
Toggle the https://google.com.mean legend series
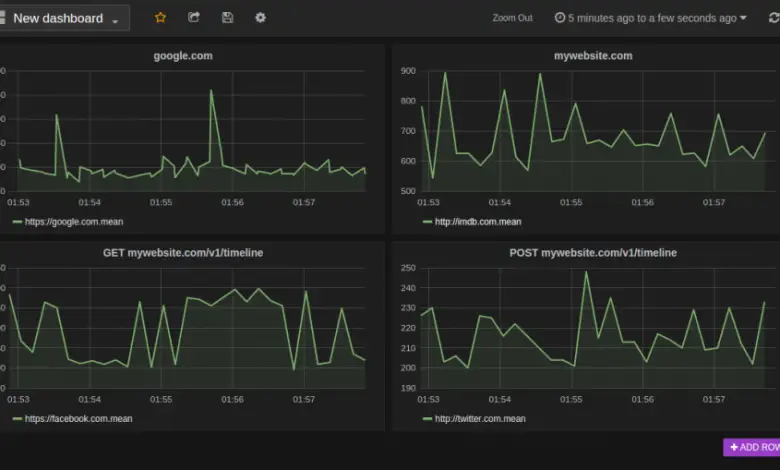click(74, 222)
